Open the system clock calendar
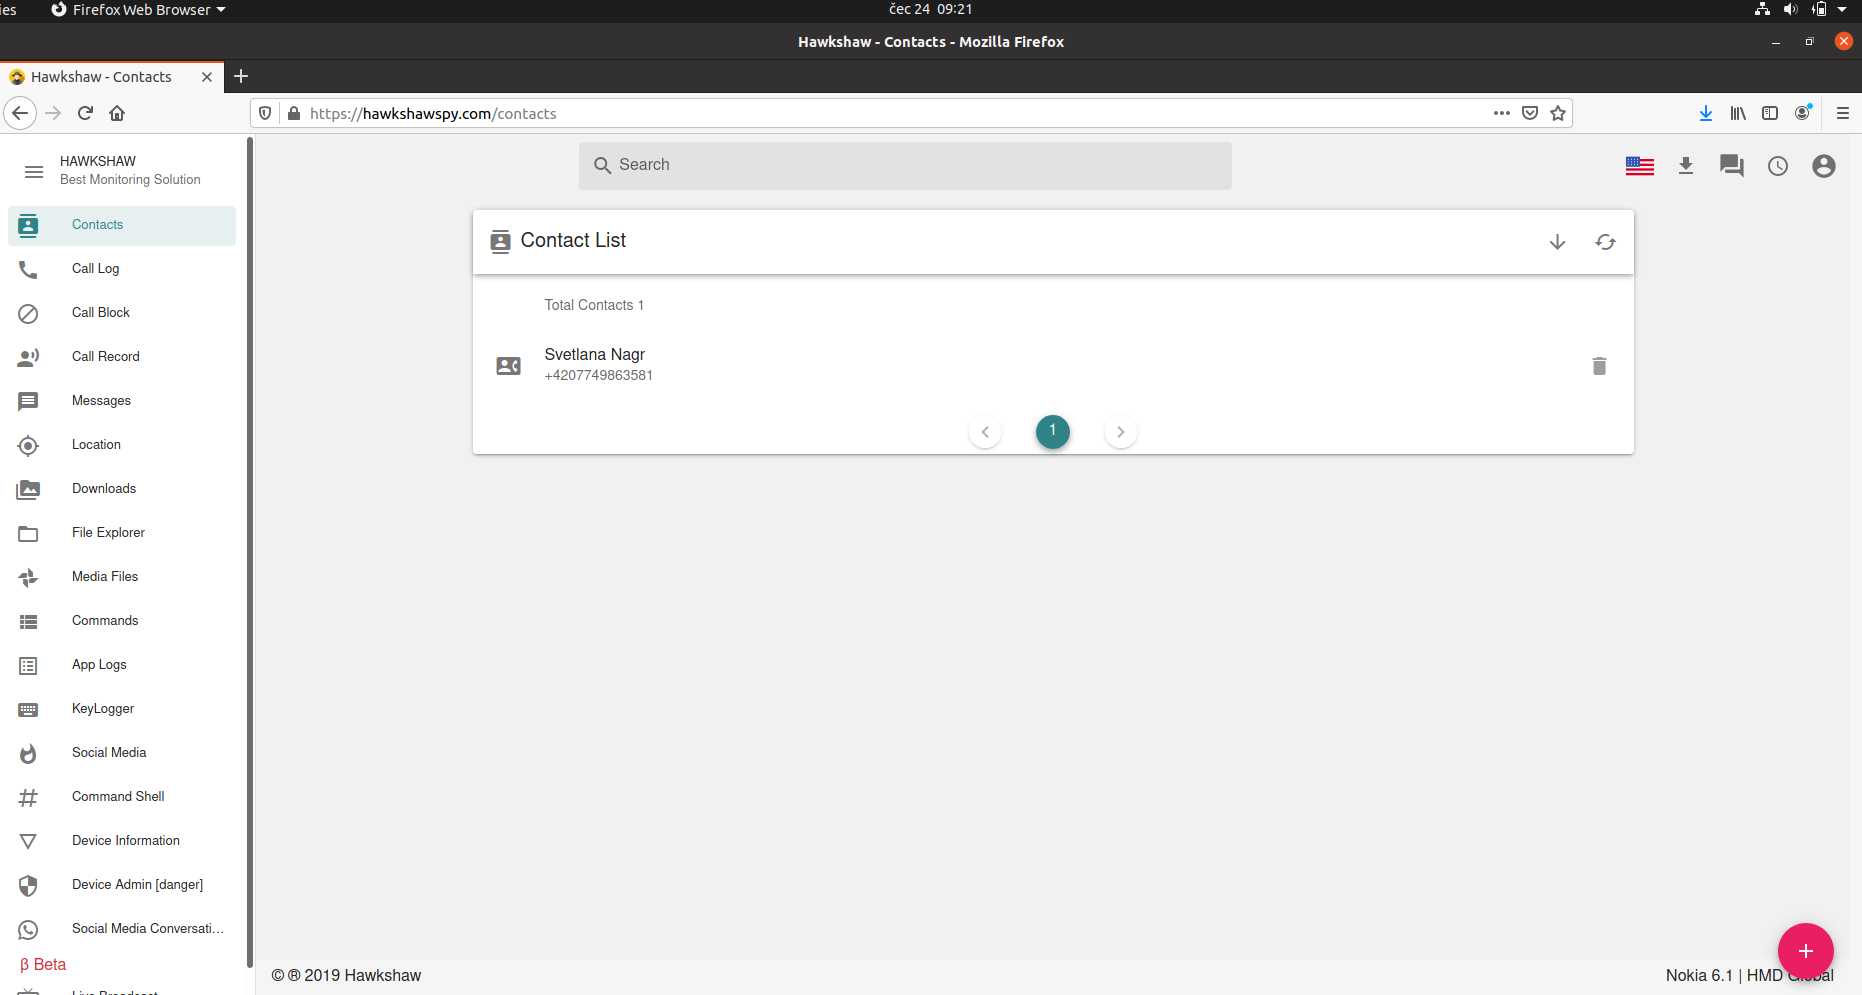 [x=930, y=9]
